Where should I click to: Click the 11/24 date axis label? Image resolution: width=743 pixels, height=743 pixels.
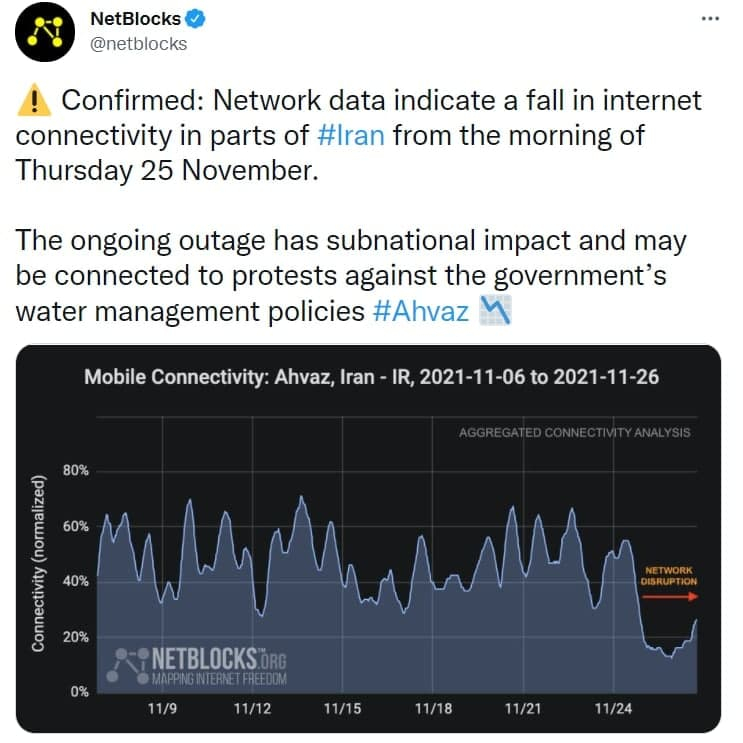(612, 709)
